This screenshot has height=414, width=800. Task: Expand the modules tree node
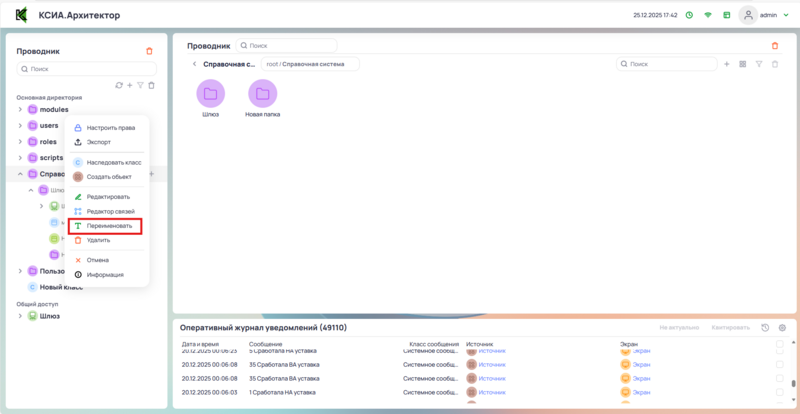20,109
